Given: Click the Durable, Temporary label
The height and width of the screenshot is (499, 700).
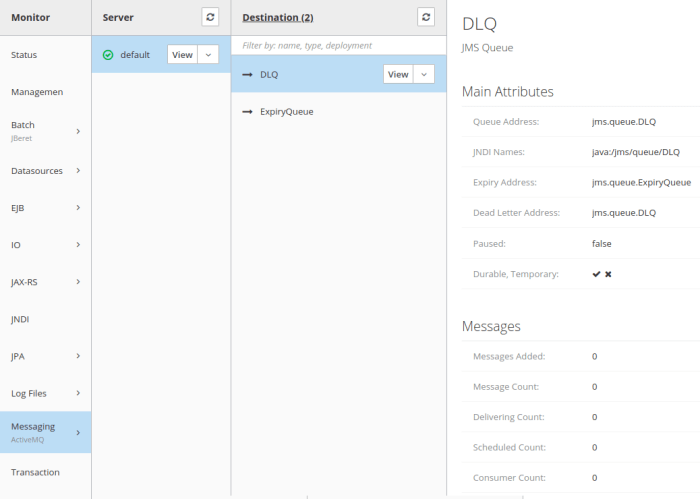Looking at the screenshot, I should coord(516,274).
